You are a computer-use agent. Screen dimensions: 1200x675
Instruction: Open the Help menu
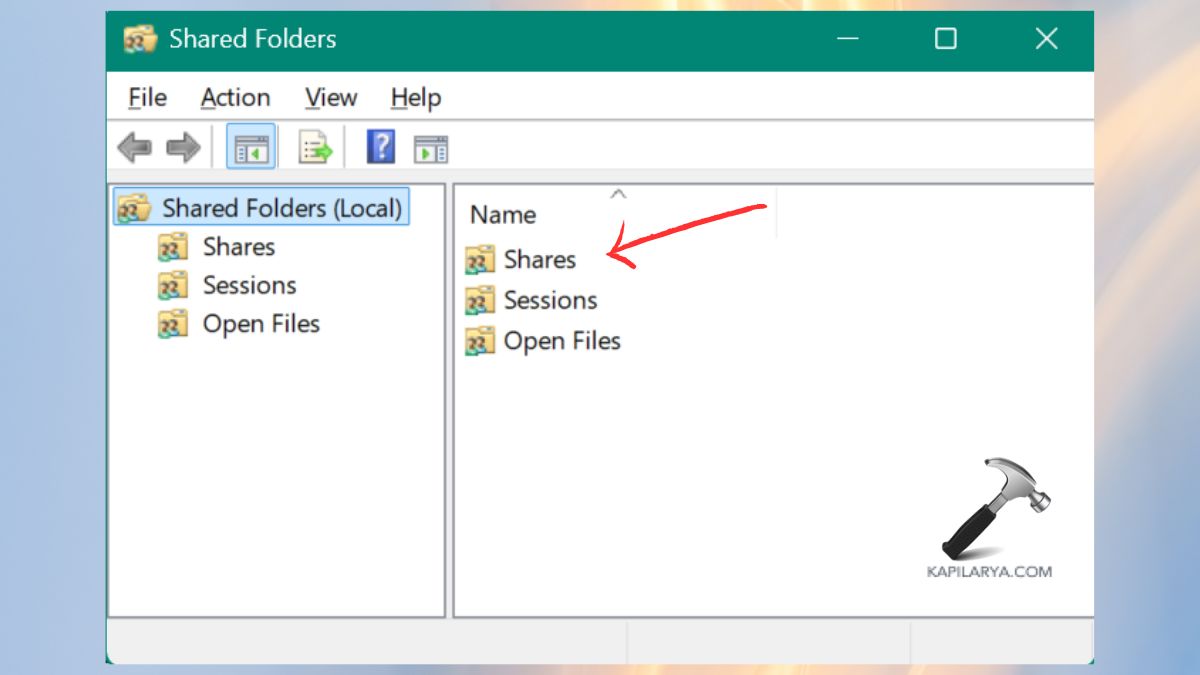414,97
